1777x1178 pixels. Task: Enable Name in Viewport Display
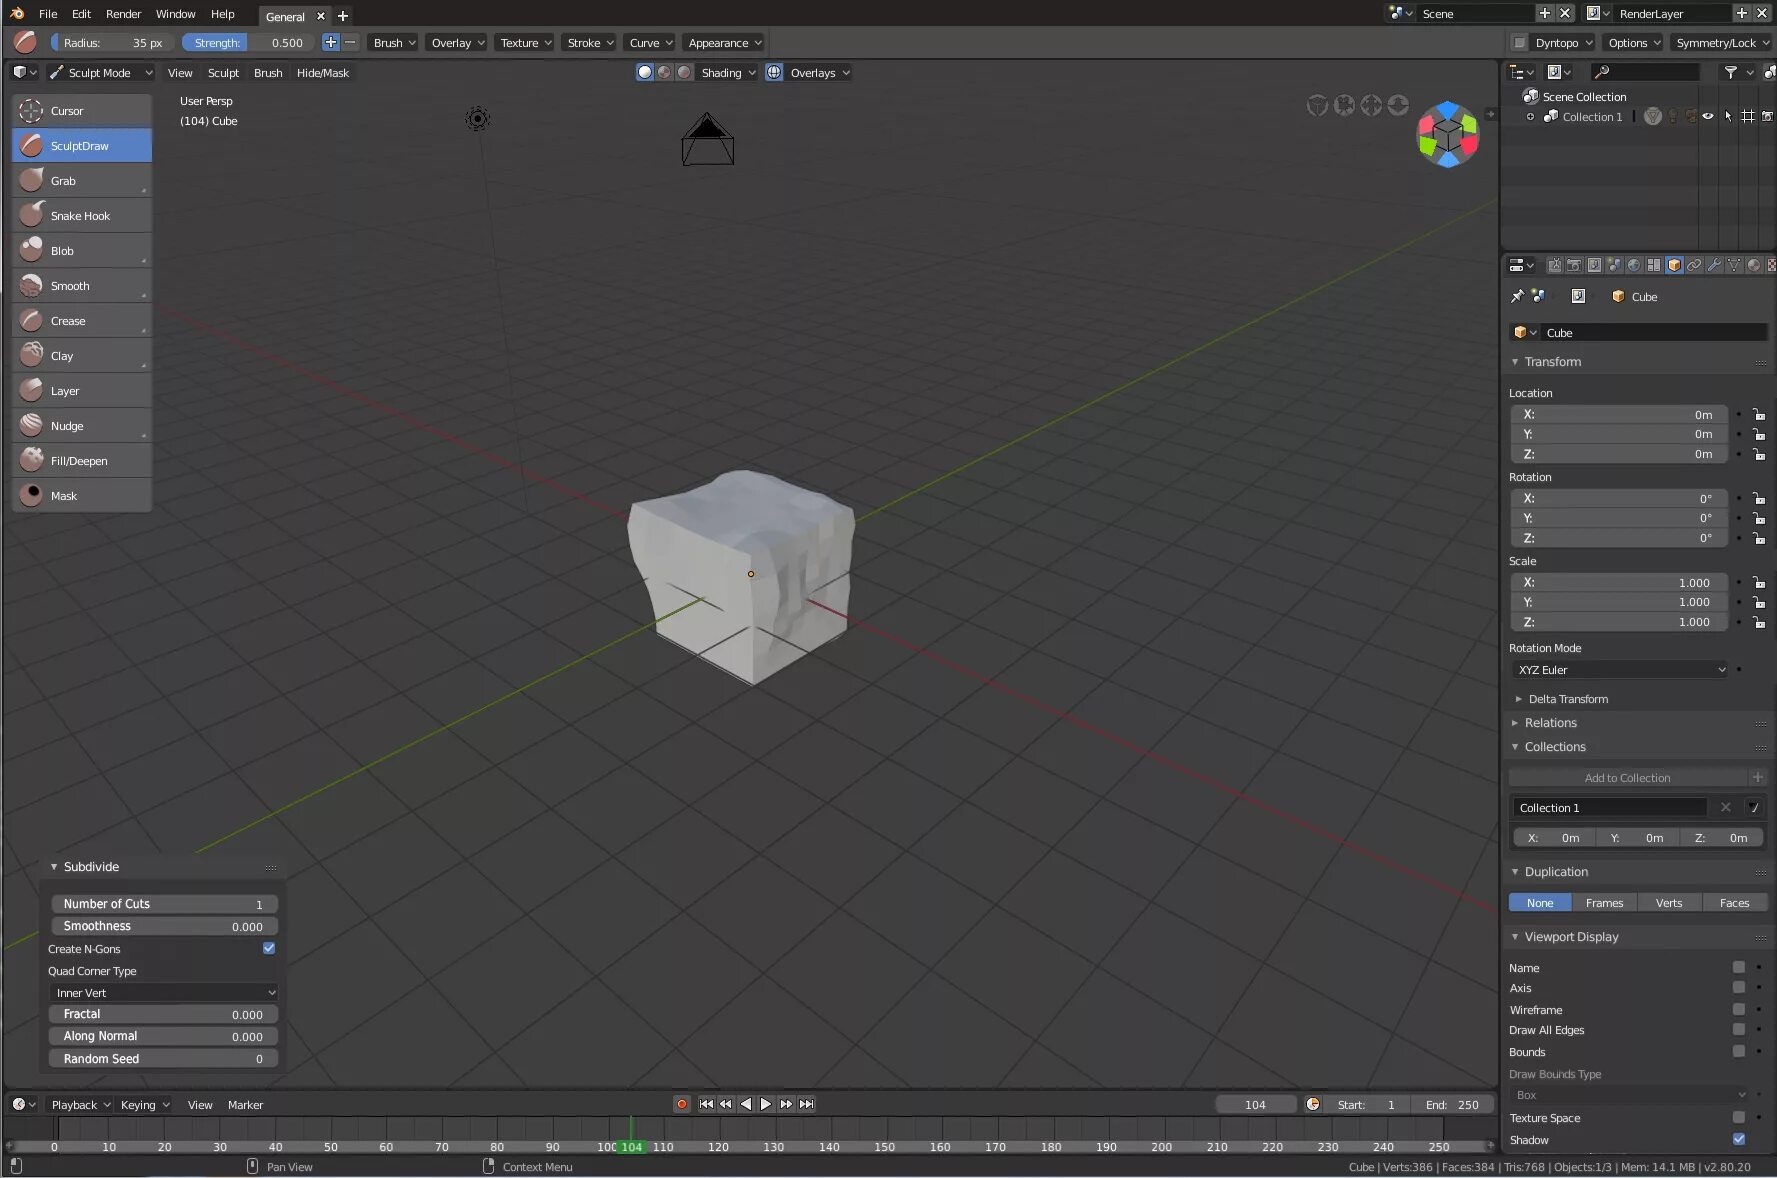pyautogui.click(x=1739, y=967)
